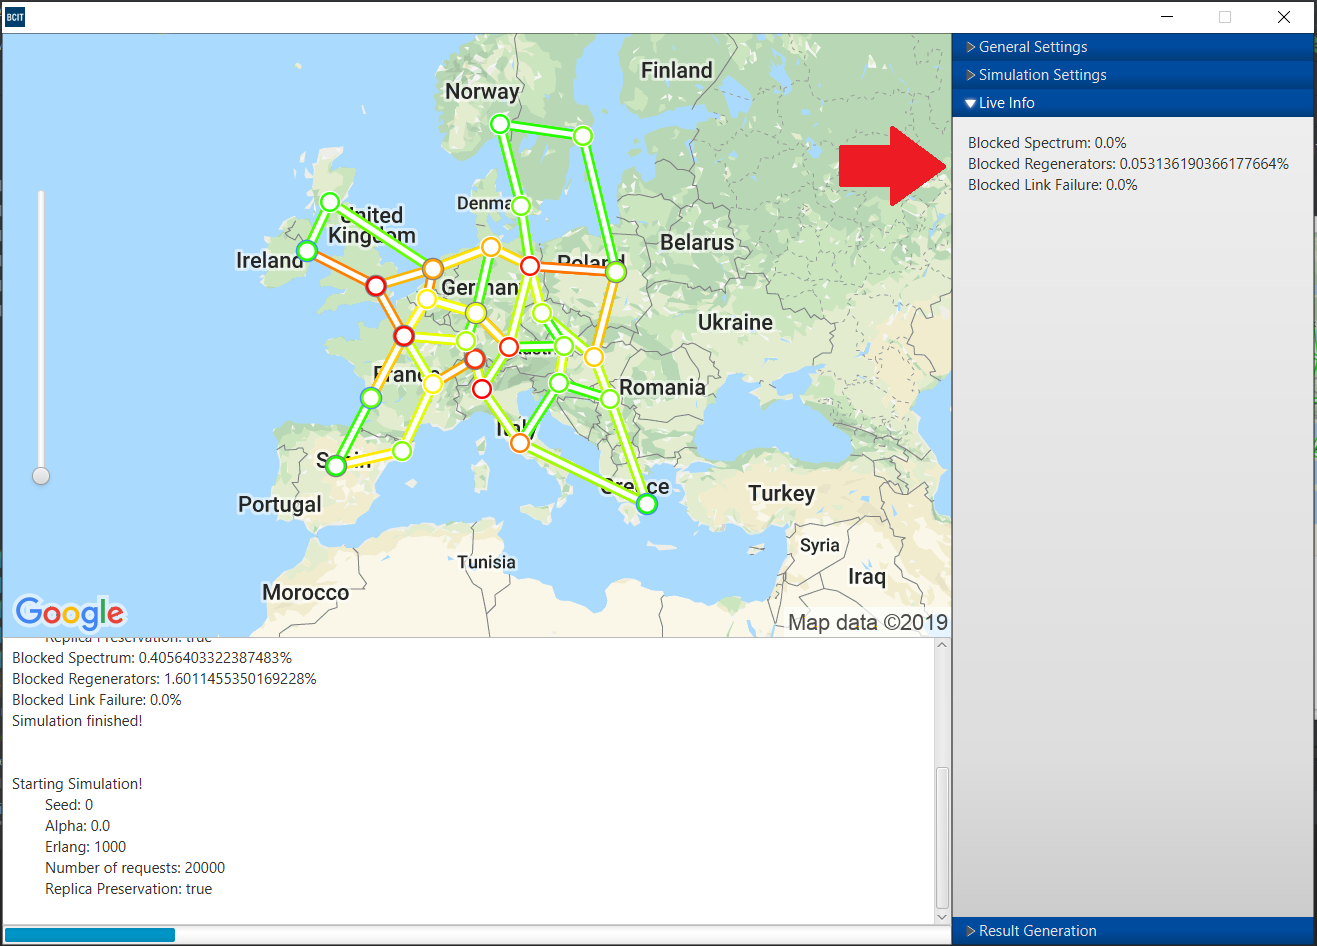Screen dimensions: 1317x946
Task: Click the Google logo on map
Action: [69, 612]
